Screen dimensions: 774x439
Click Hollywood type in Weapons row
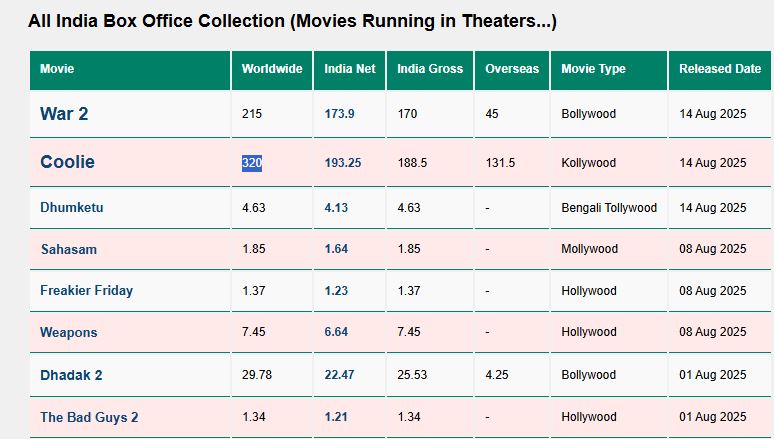588,332
